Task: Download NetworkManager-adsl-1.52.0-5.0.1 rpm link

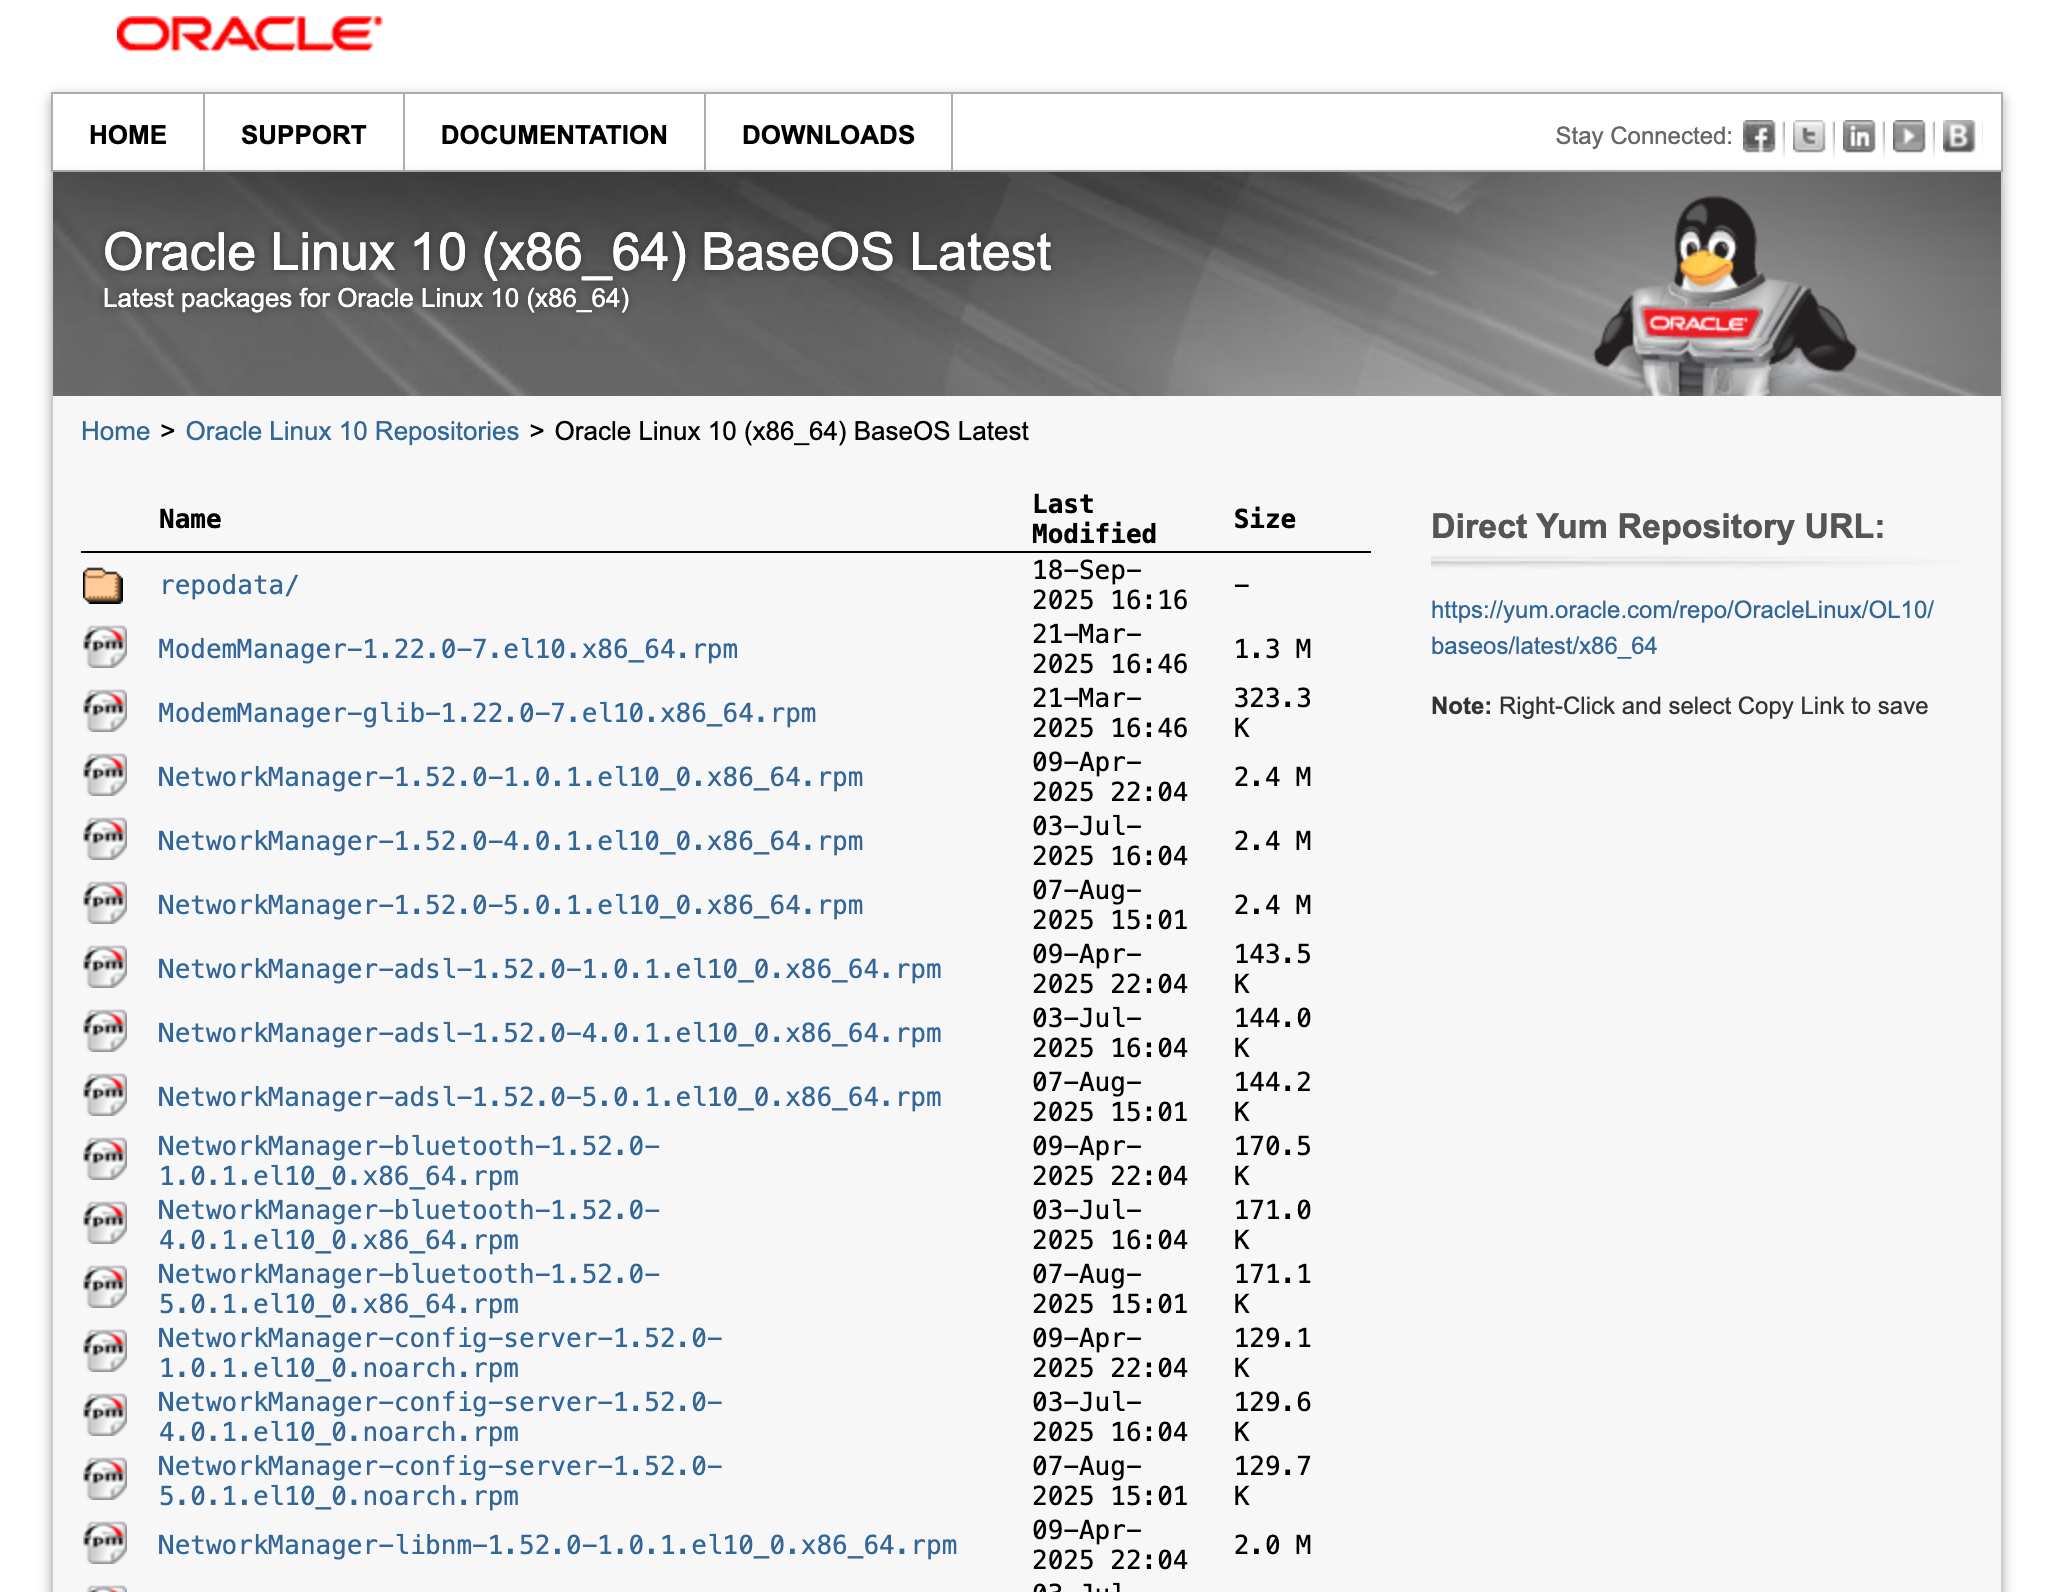Action: 550,1097
